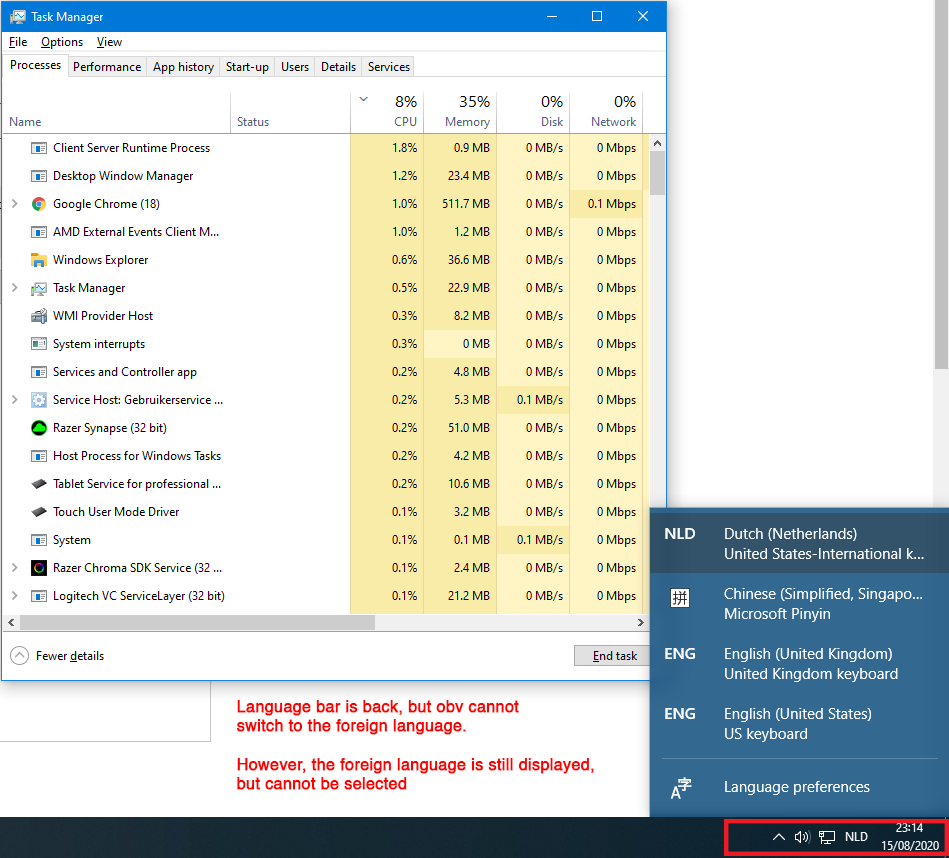This screenshot has height=858, width=949.
Task: Click the Google Chrome process icon
Action: pos(39,204)
